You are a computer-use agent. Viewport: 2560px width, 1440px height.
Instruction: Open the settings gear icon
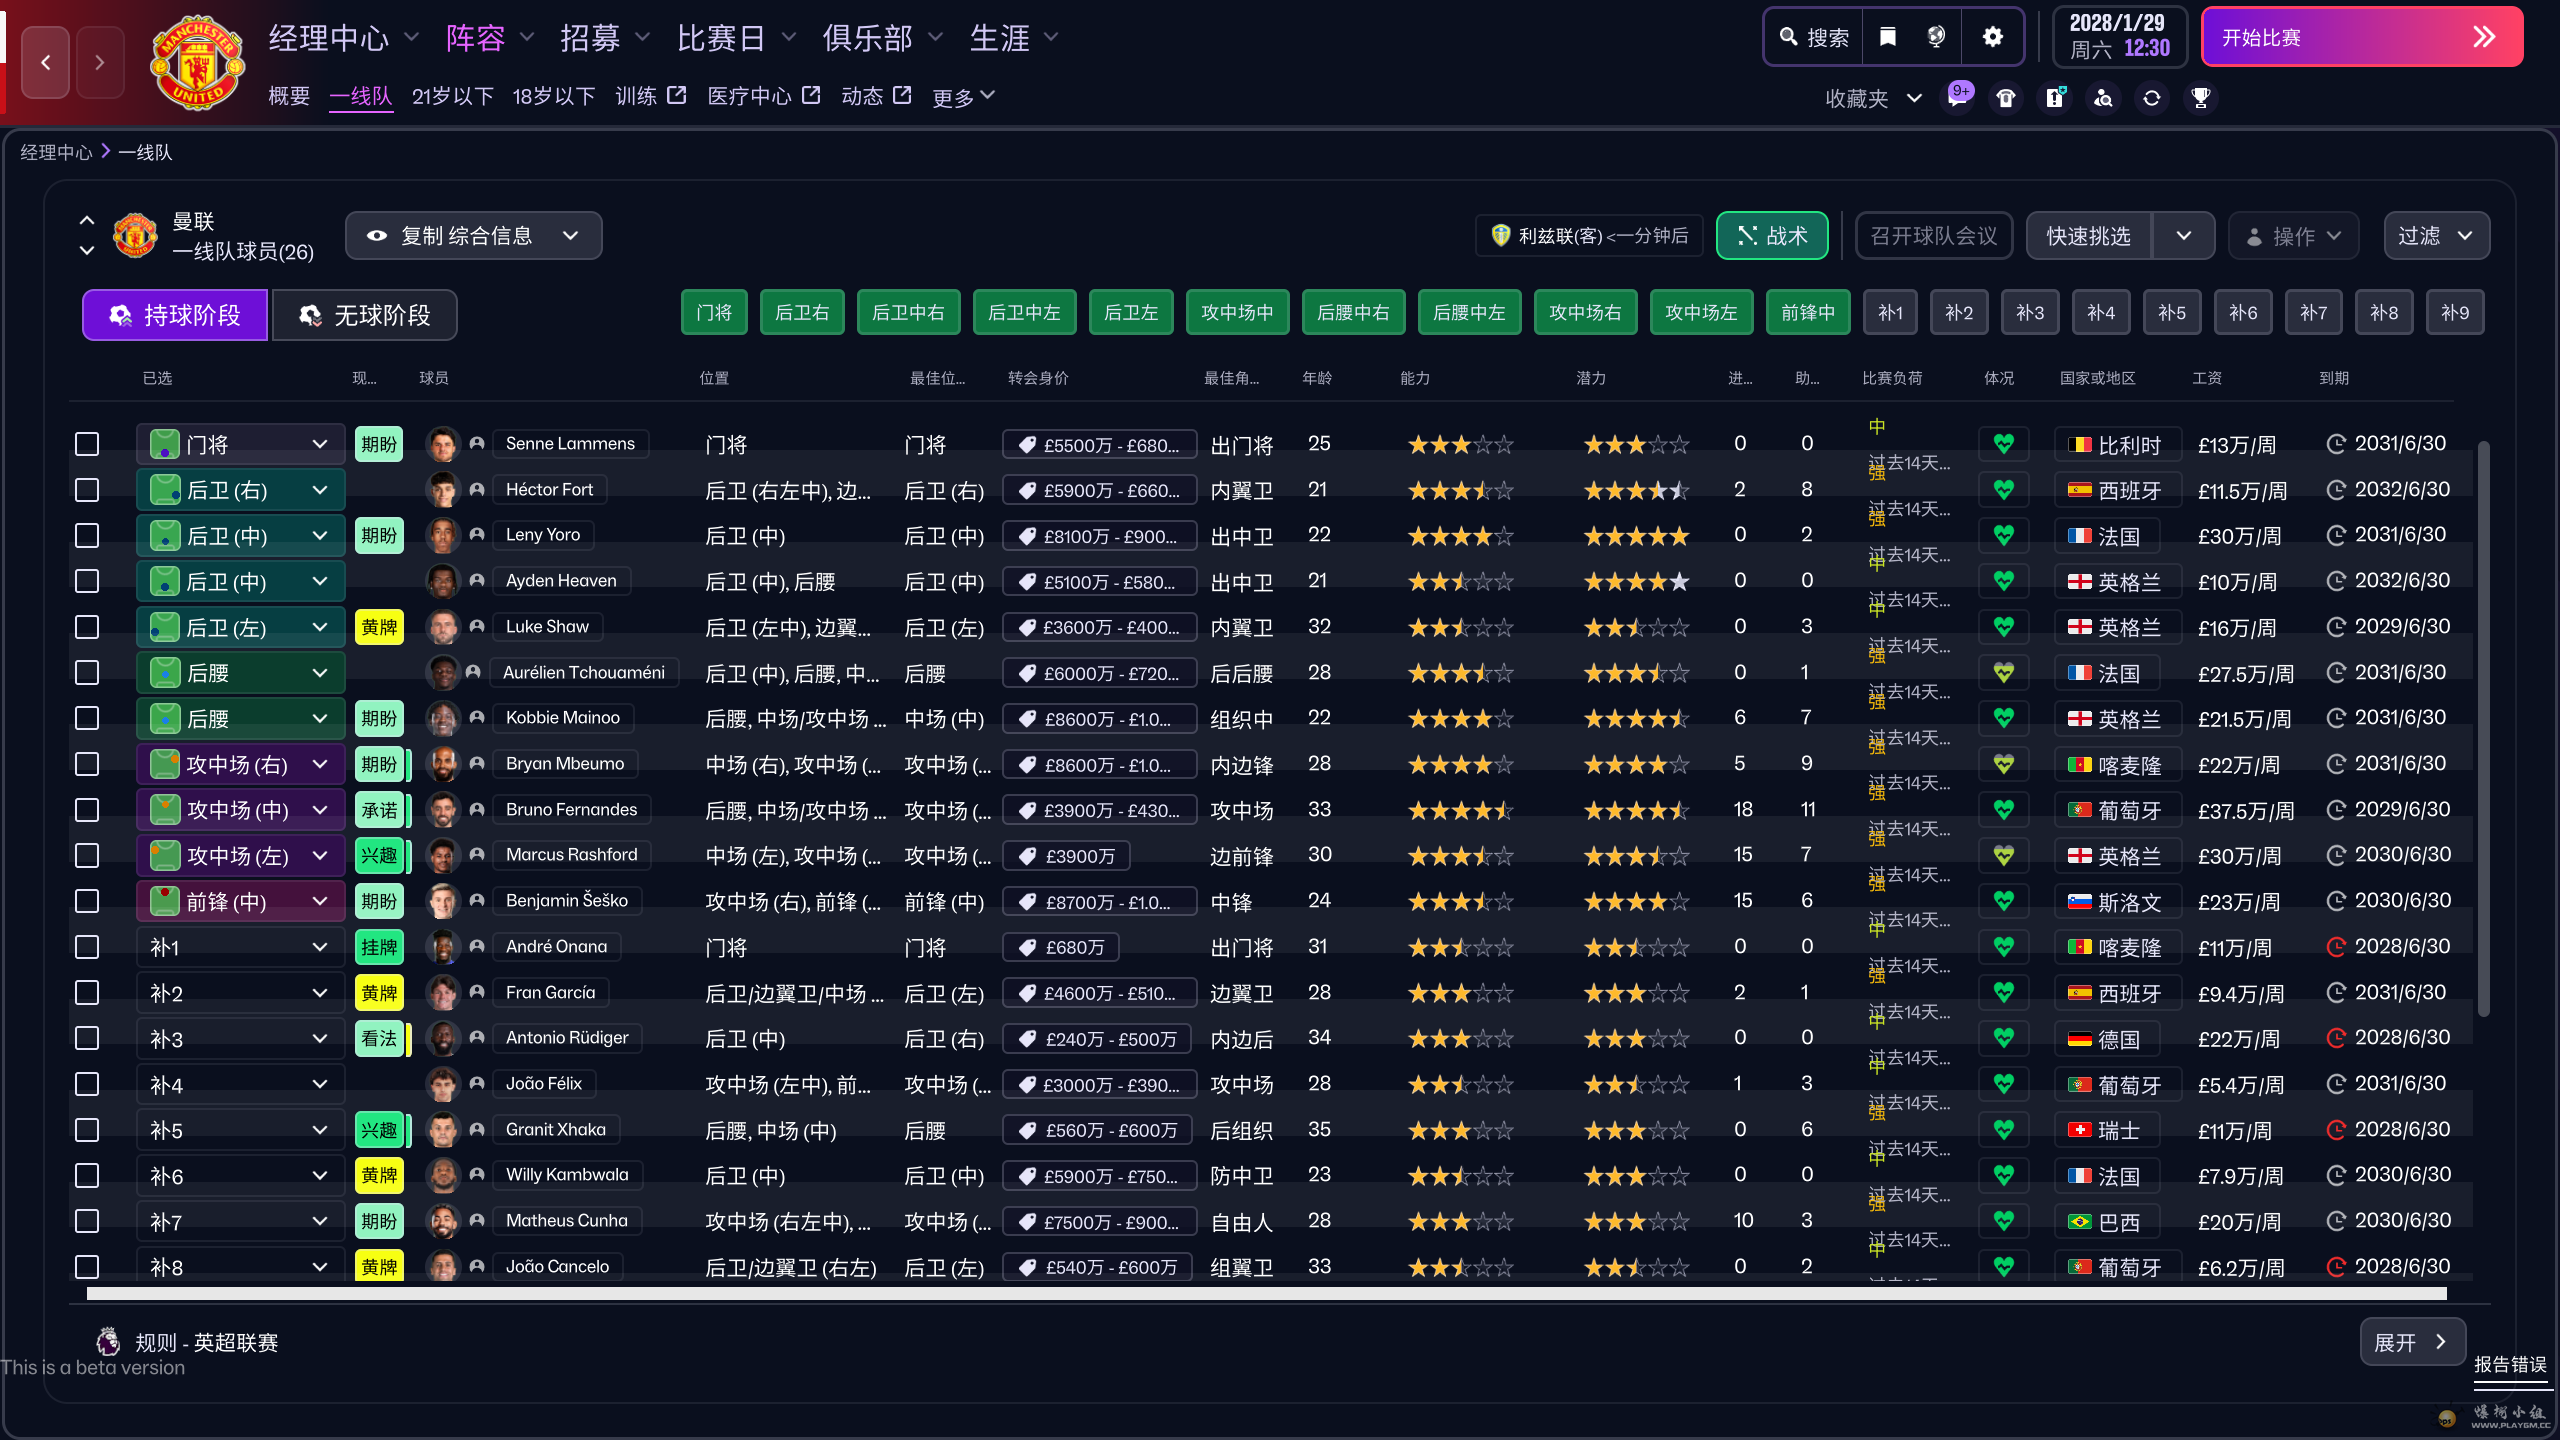1992,36
